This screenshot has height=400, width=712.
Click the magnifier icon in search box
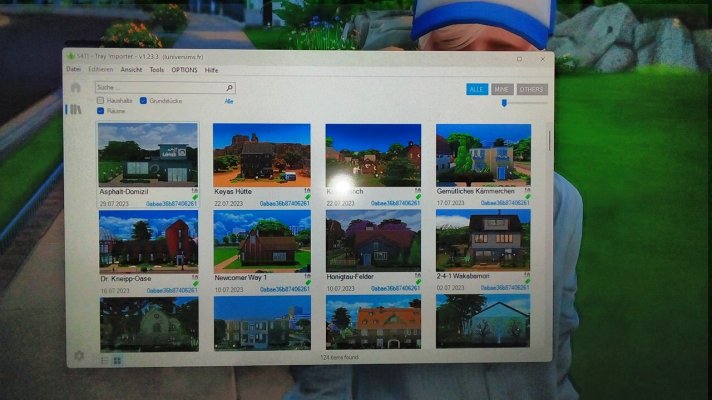229,88
